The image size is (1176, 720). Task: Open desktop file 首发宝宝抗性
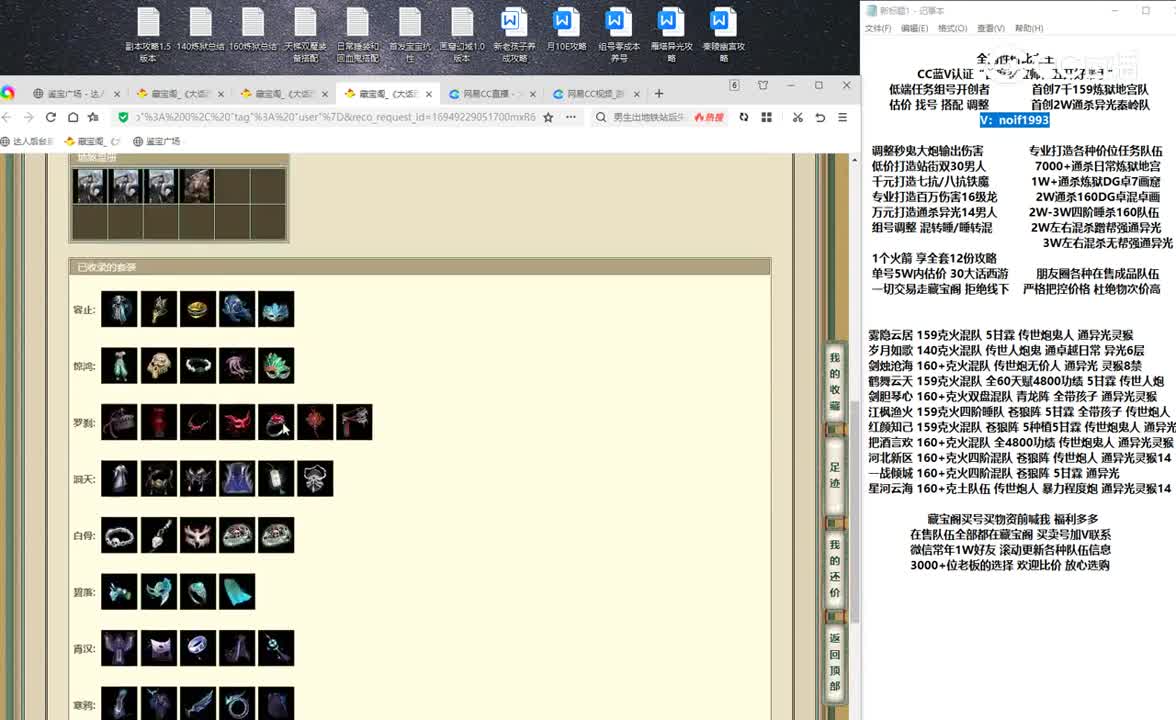pos(410,34)
